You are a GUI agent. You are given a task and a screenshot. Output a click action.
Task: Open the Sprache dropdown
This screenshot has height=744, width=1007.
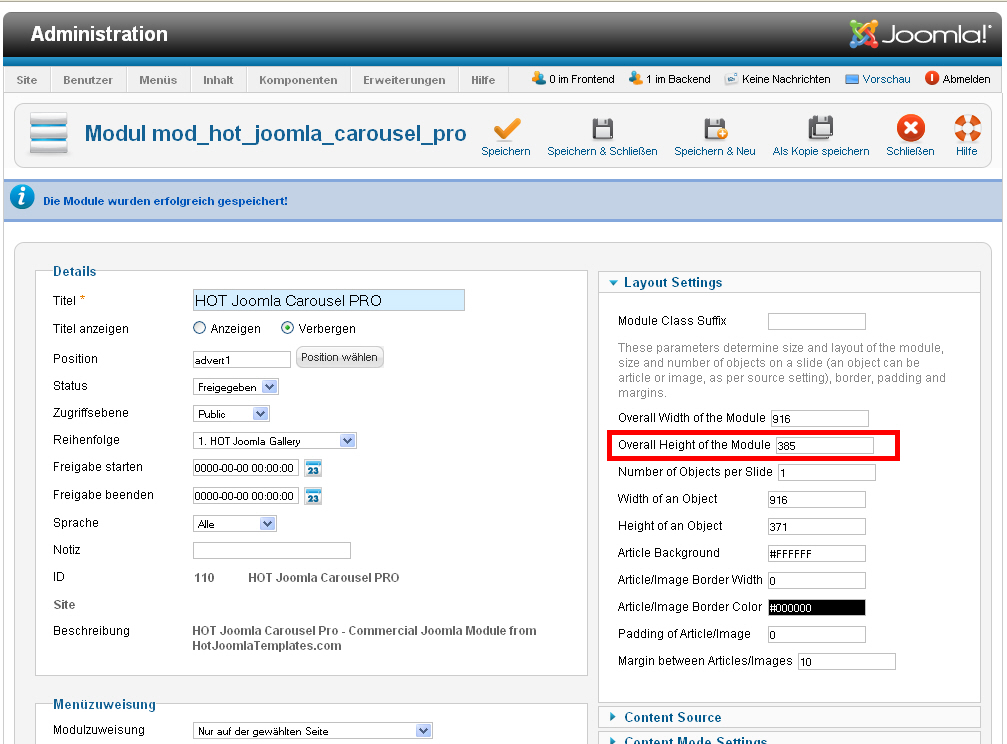[234, 524]
